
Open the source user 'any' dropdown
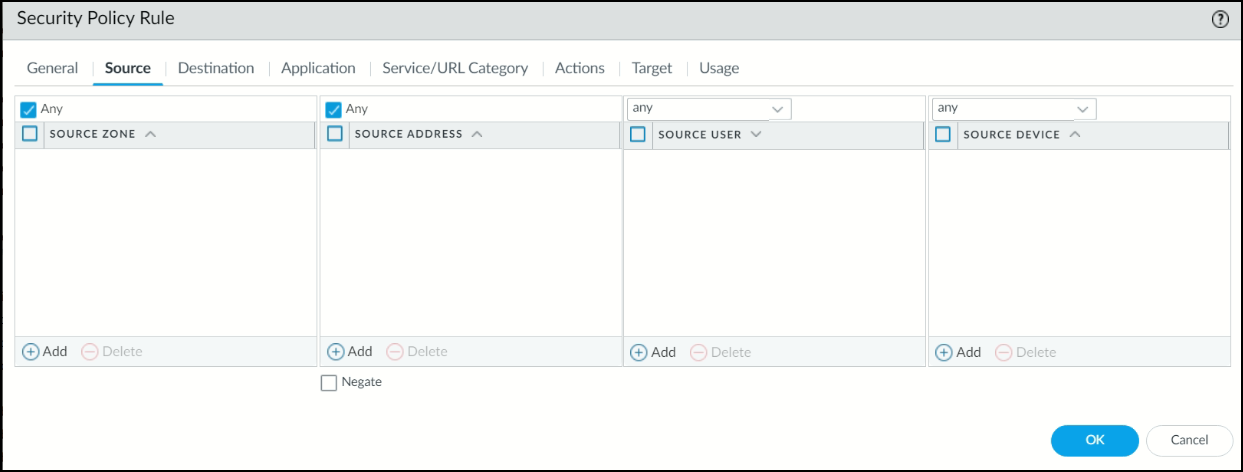pyautogui.click(x=777, y=109)
